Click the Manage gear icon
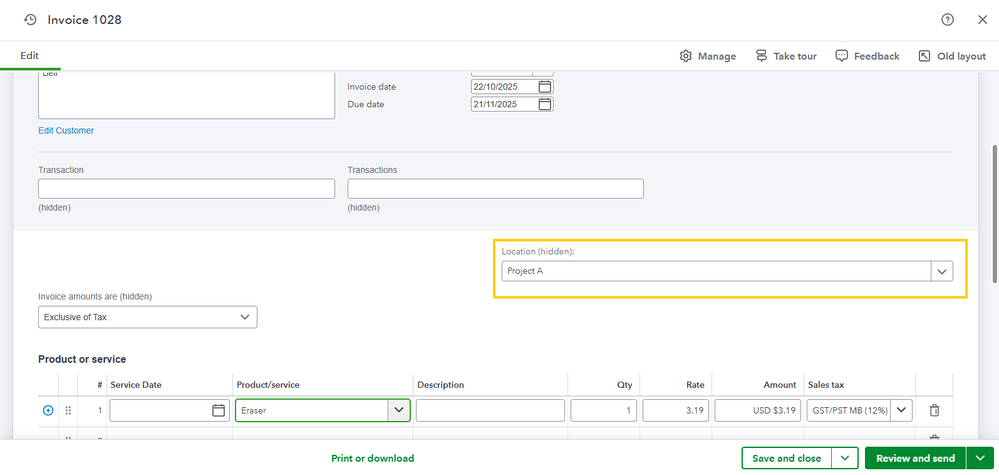This screenshot has width=999, height=475. [686, 56]
